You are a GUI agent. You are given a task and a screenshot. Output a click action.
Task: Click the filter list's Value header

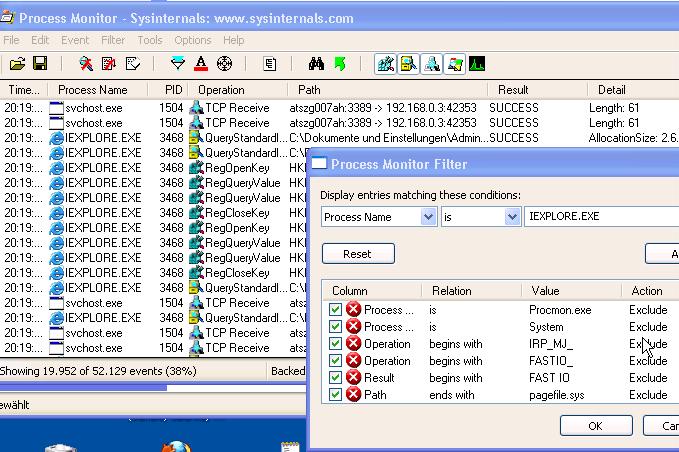(571, 291)
